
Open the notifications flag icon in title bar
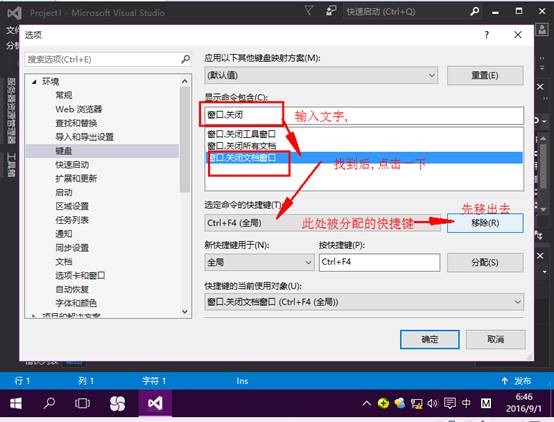[309, 11]
